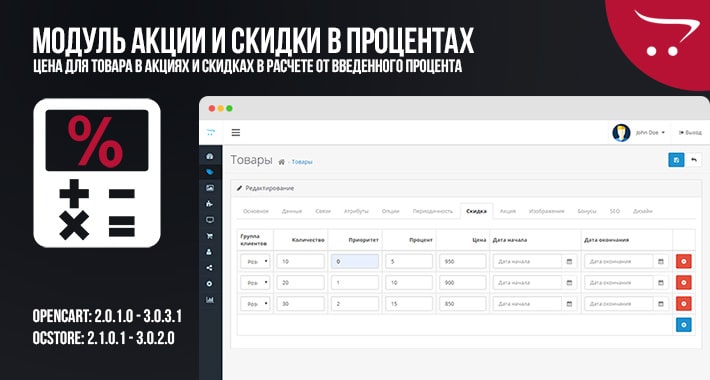This screenshot has height=380, width=710.
Task: Click the percent field containing 15
Action: point(409,303)
